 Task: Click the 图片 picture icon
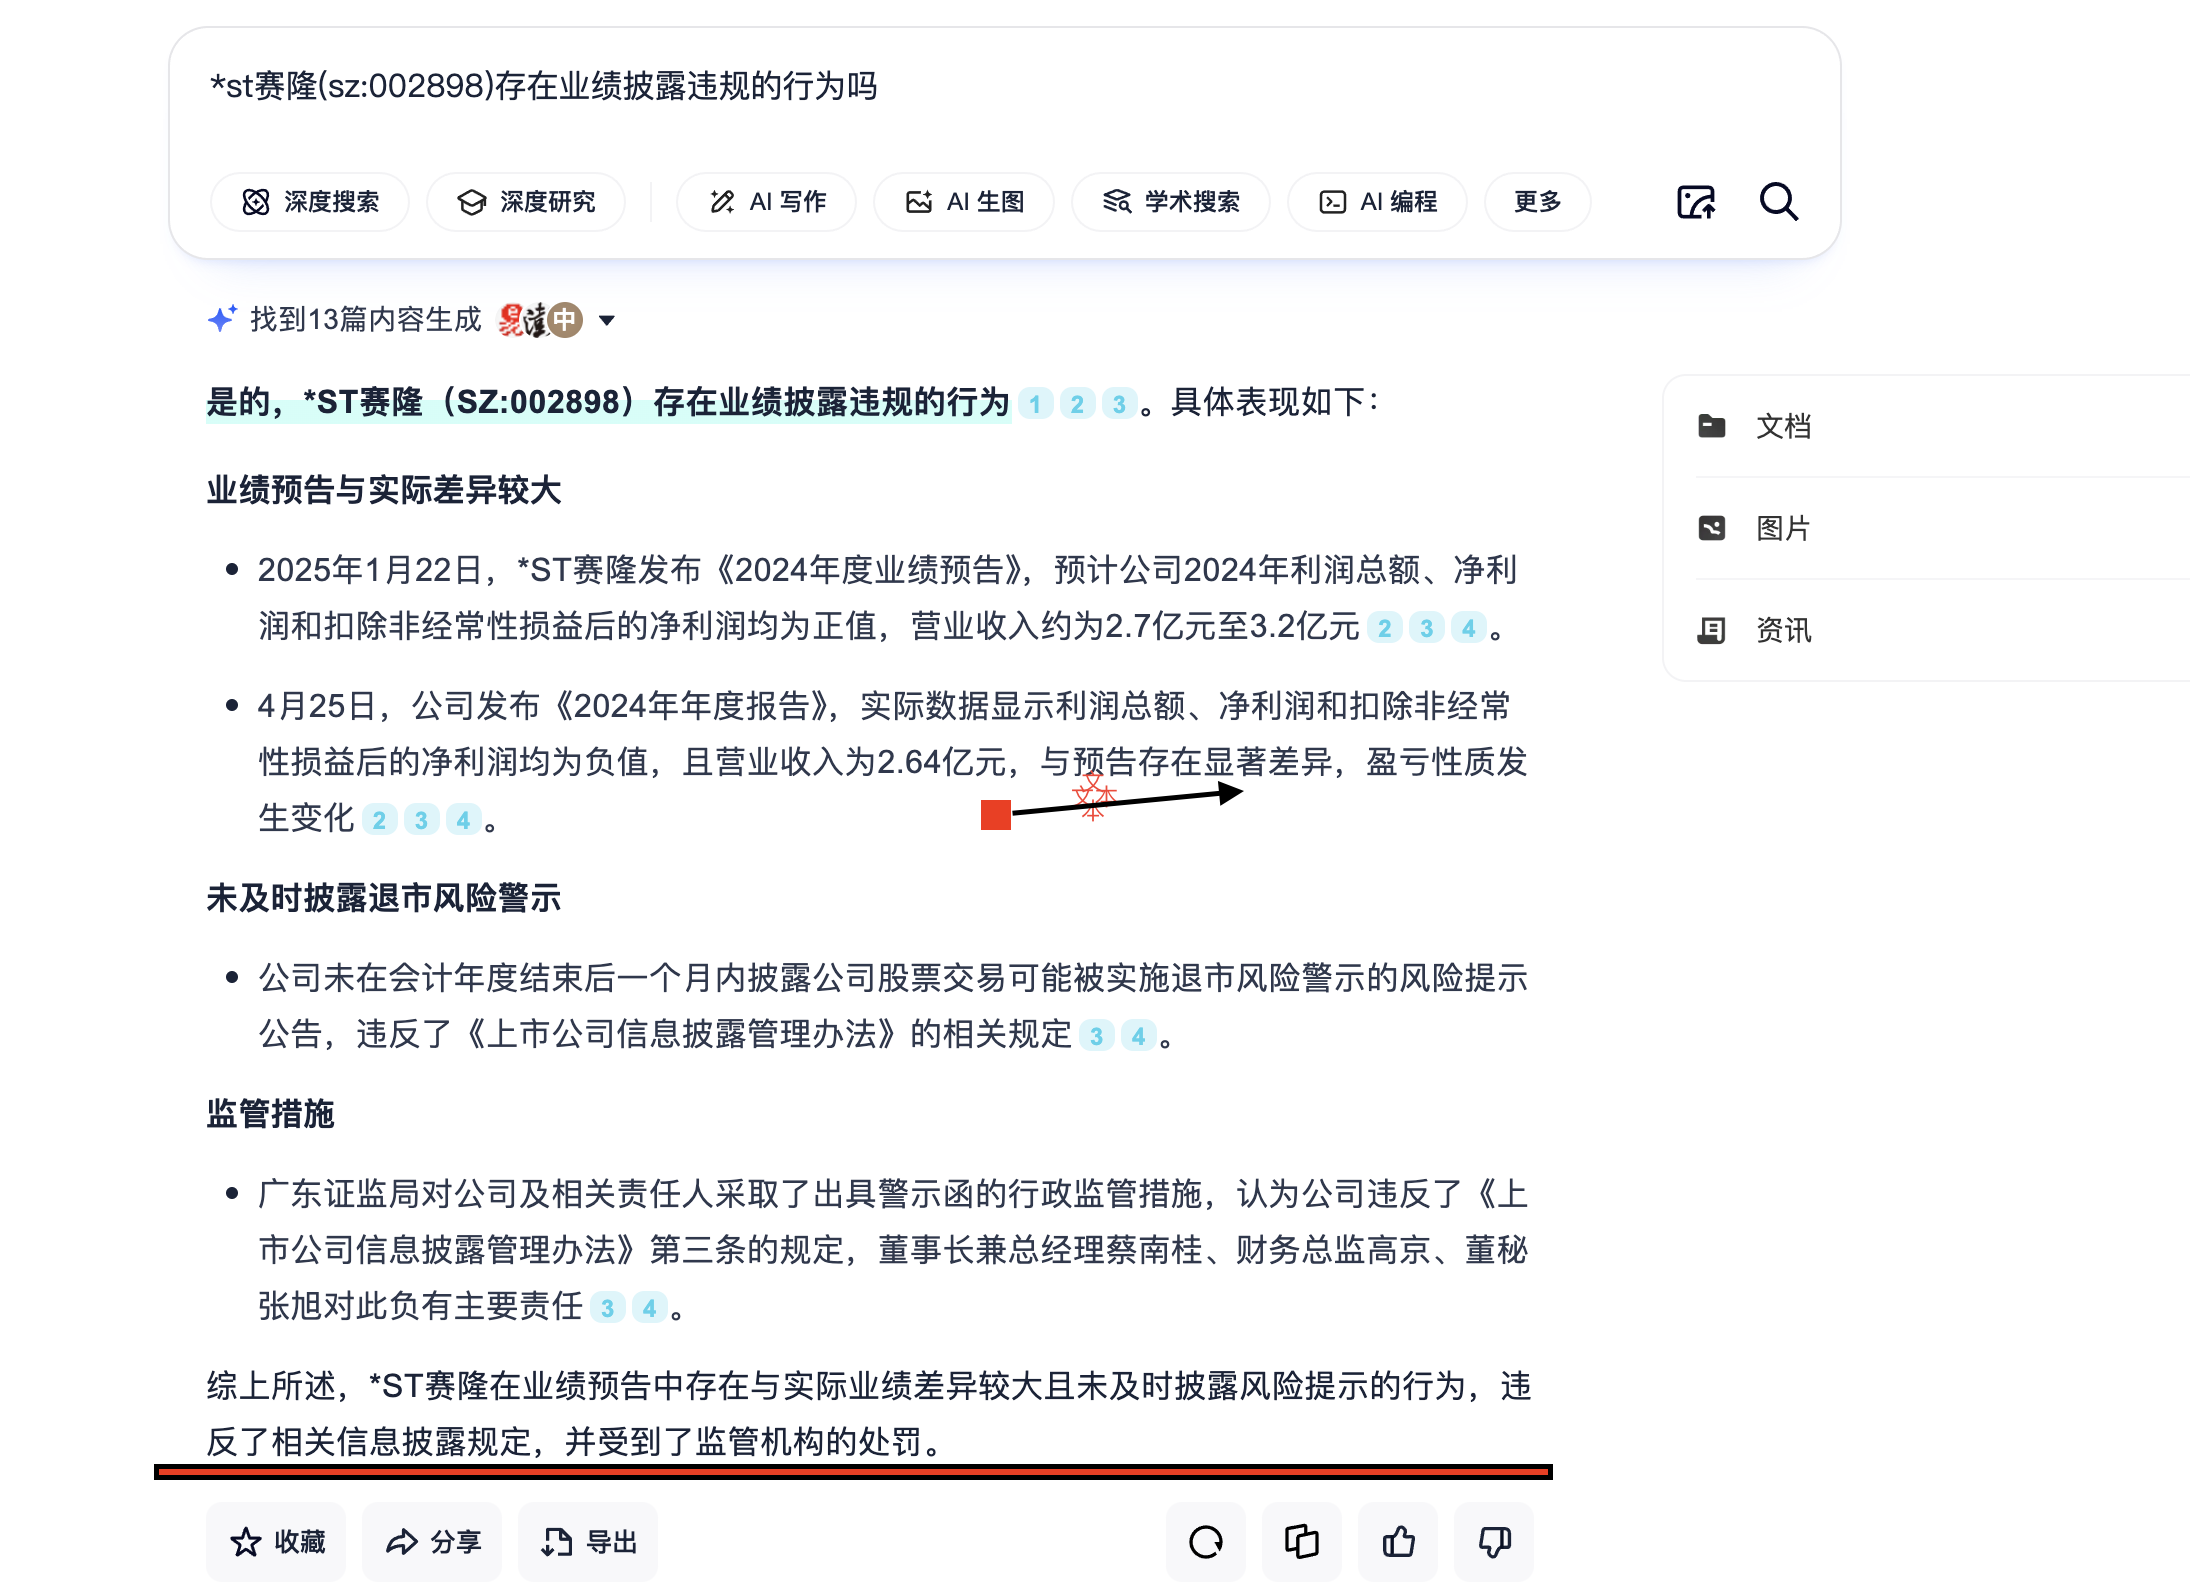[x=1711, y=528]
